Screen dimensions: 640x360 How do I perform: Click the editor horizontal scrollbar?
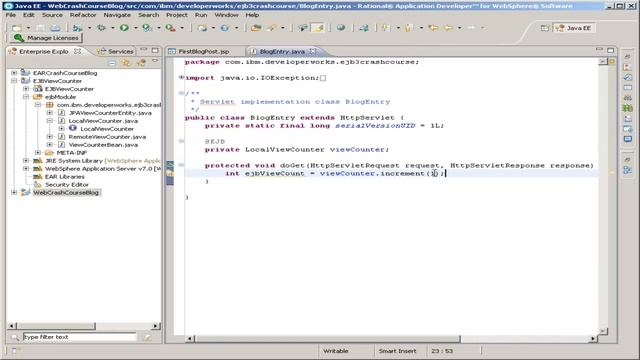pyautogui.click(x=391, y=339)
